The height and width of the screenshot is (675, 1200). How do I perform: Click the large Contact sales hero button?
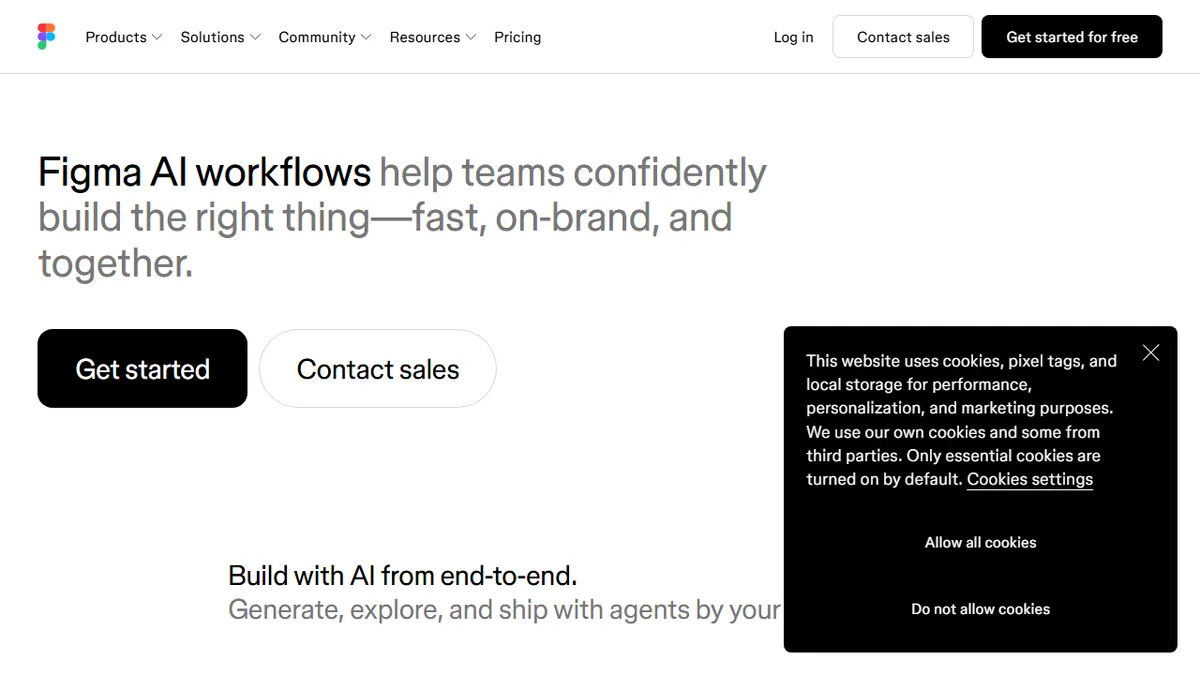tap(378, 368)
